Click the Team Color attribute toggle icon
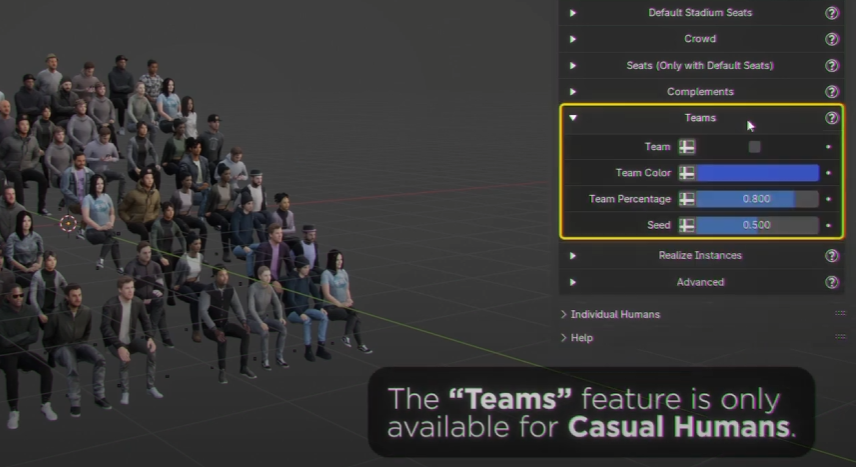This screenshot has height=467, width=856. 687,173
